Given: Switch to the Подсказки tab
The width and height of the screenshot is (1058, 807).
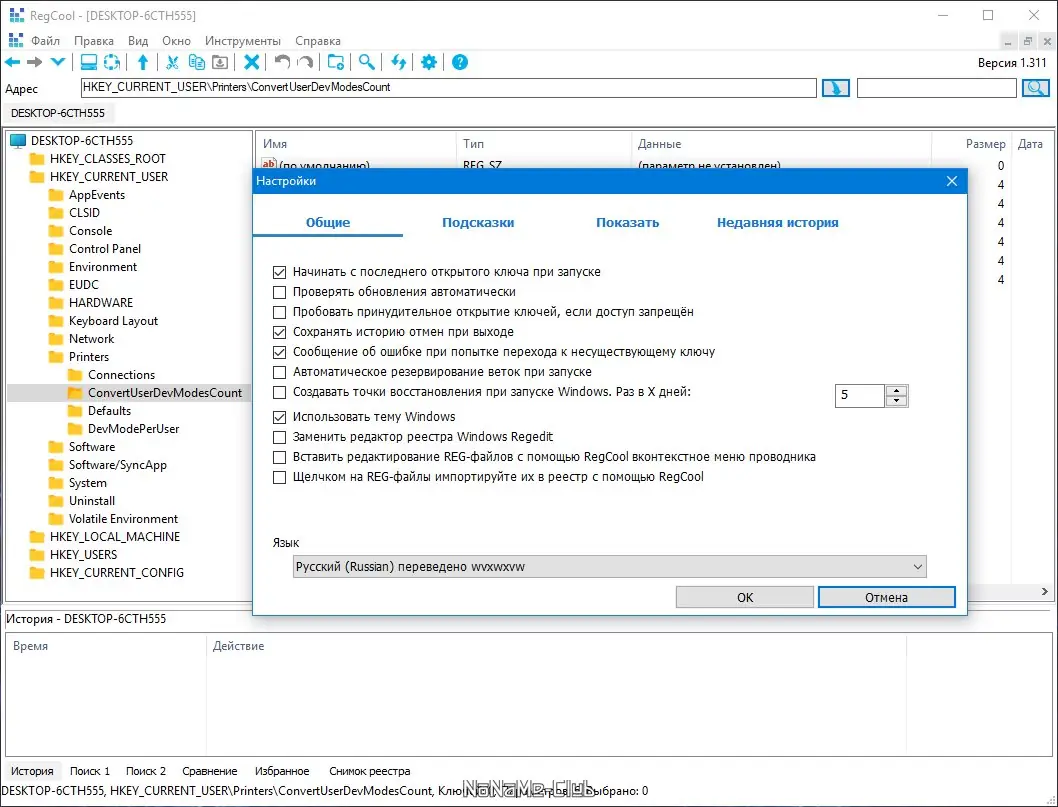Looking at the screenshot, I should coord(478,223).
